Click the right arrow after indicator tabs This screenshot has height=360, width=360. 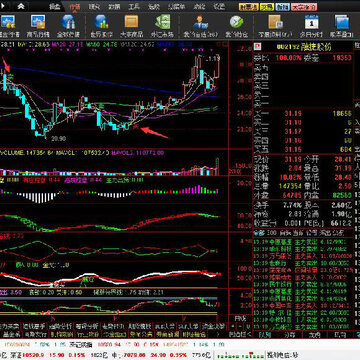pyautogui.click(x=219, y=334)
